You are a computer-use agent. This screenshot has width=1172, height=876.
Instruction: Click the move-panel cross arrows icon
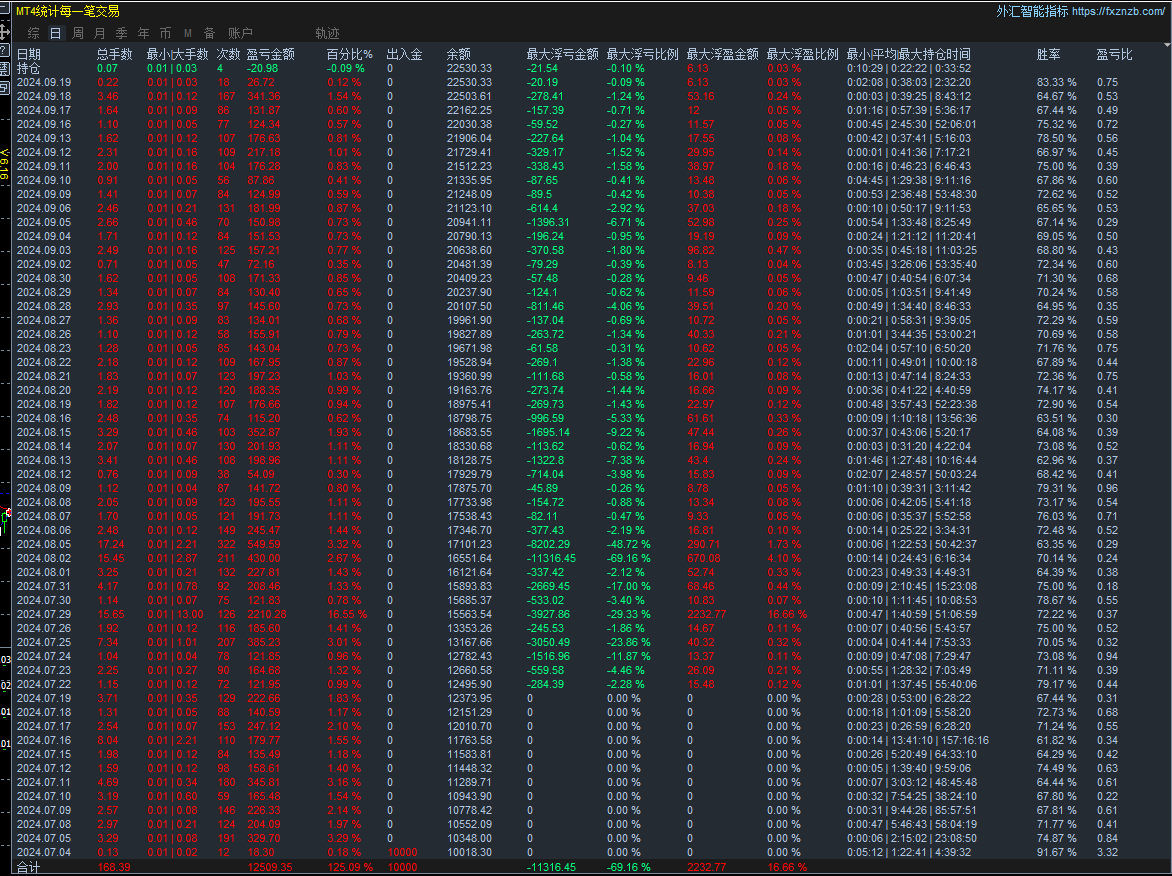tap(5, 32)
